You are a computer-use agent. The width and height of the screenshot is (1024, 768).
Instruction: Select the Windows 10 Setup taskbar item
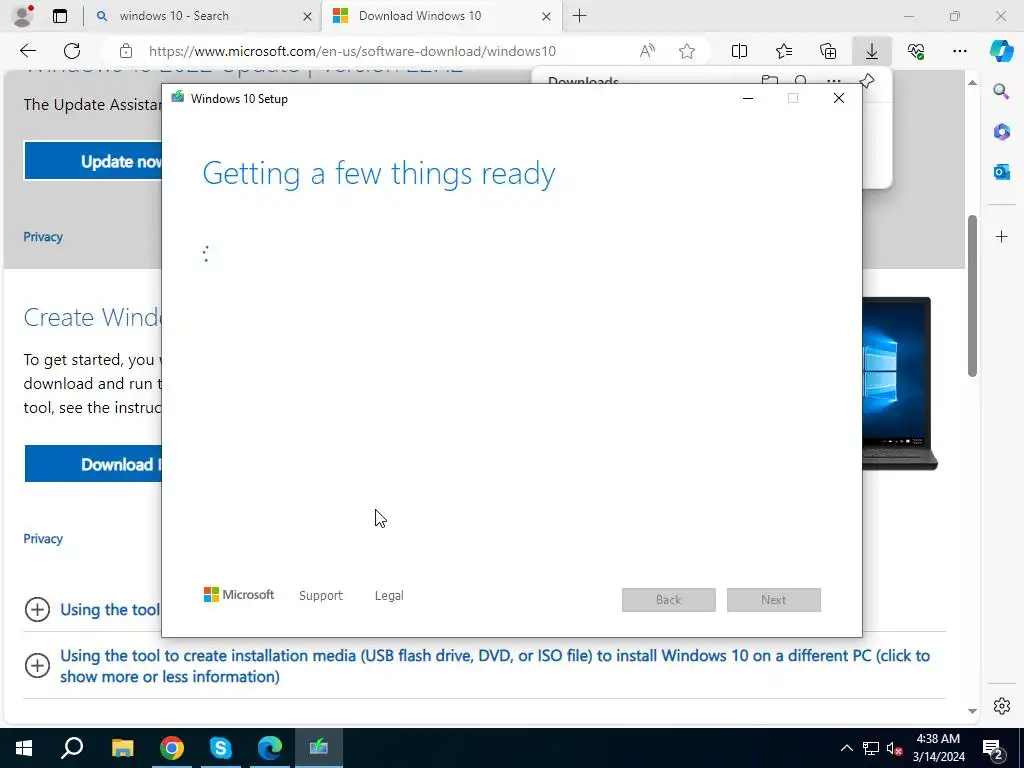(x=319, y=748)
